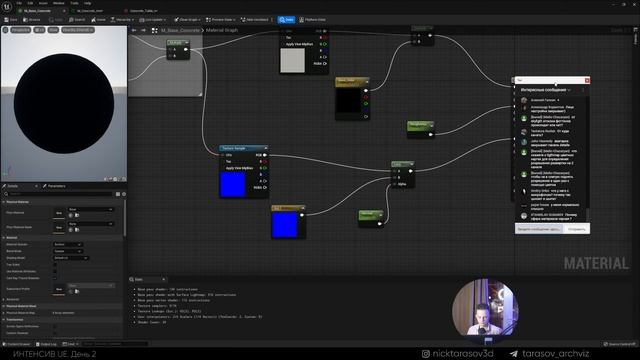Open the Preview State toolbar dropdown
640x360 pixels.
[221, 20]
